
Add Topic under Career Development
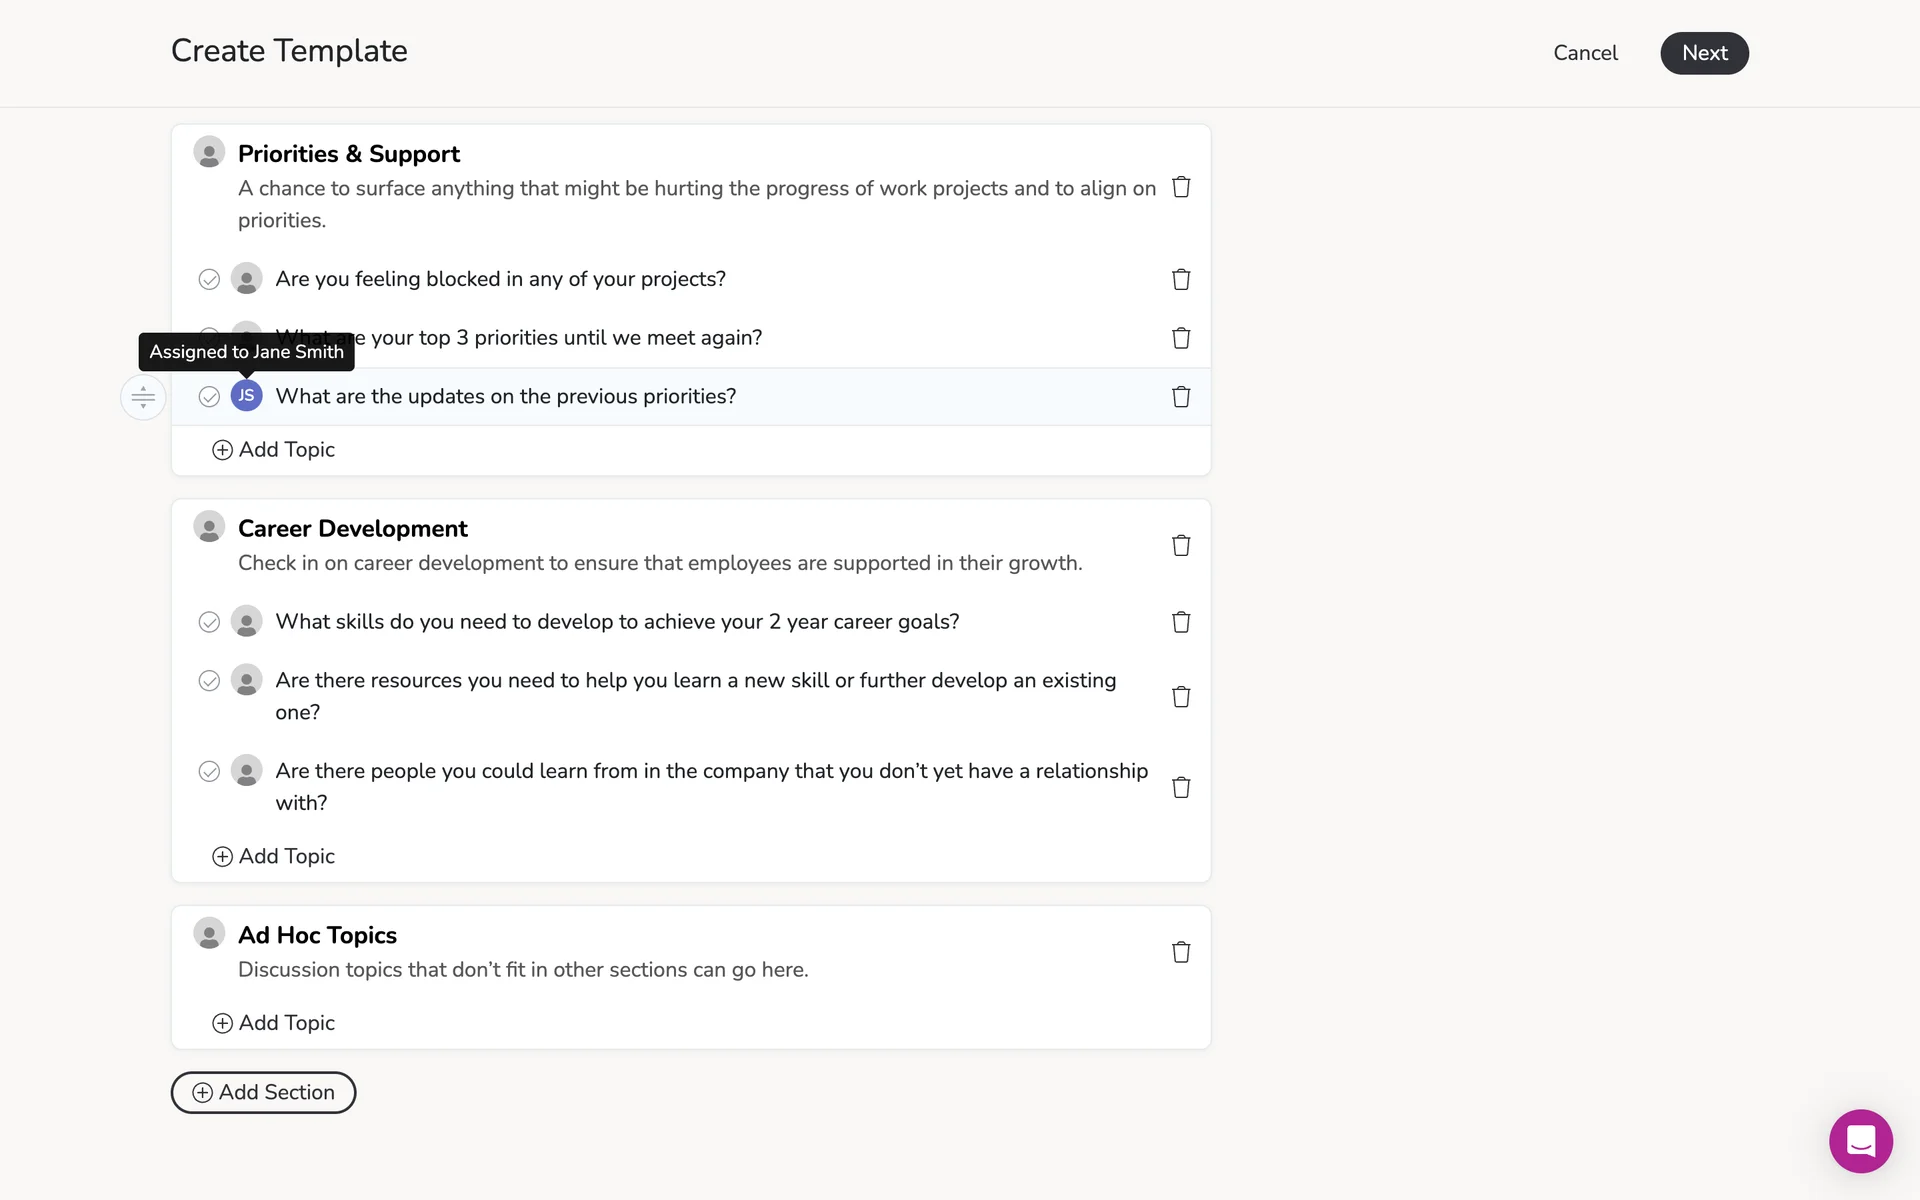[x=274, y=856]
